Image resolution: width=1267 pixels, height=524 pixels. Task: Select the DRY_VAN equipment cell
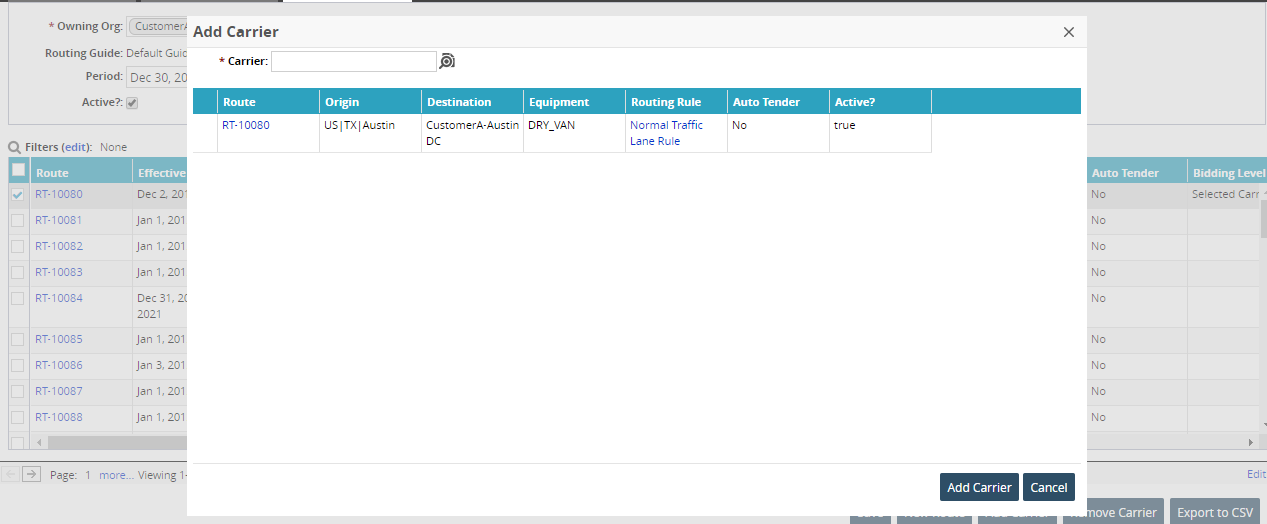(x=574, y=133)
